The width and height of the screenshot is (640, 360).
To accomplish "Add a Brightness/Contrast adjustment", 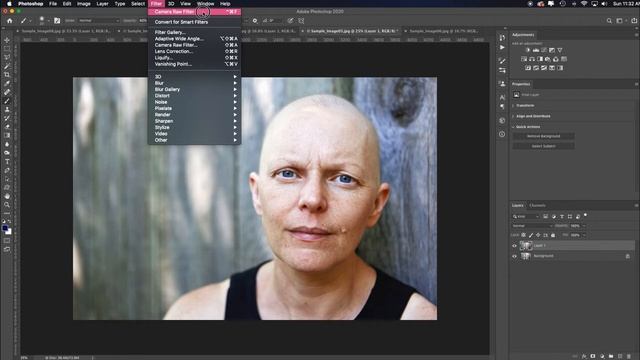I will pyautogui.click(x=527, y=50).
